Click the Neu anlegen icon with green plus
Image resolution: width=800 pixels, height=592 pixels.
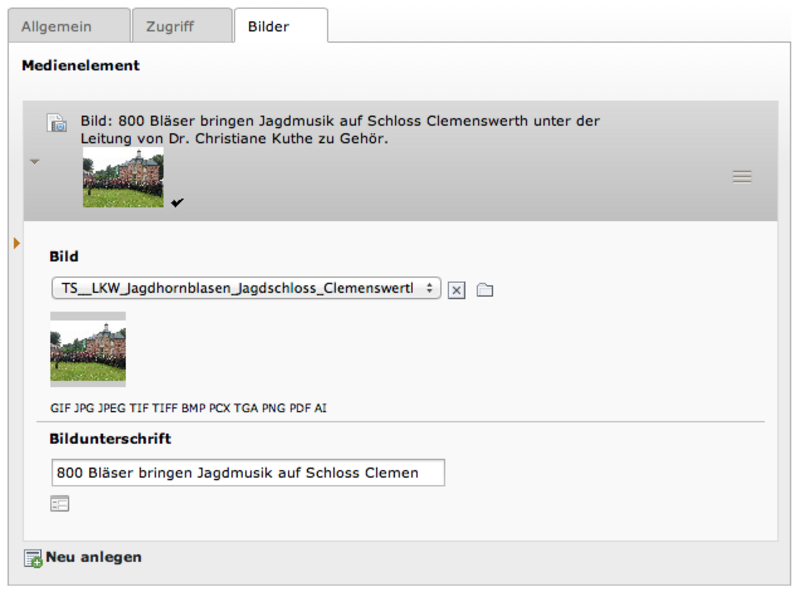coord(33,558)
